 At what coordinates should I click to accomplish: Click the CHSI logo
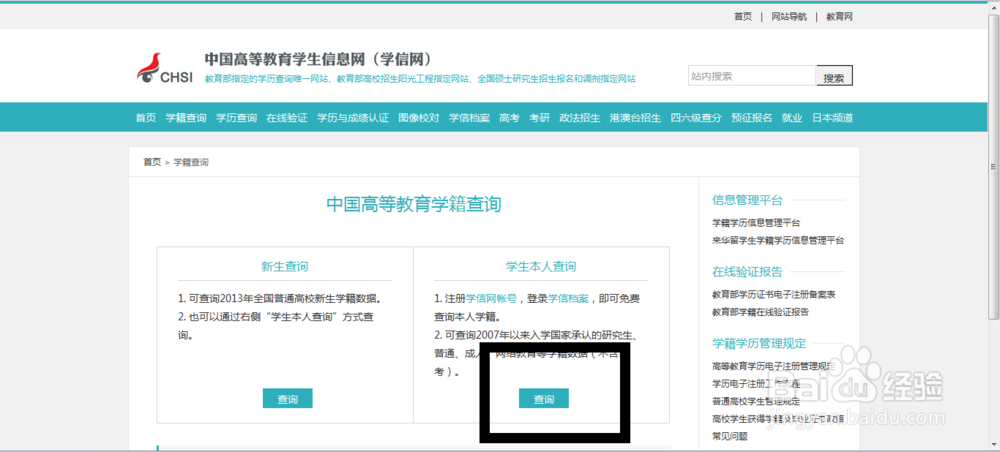coord(165,69)
